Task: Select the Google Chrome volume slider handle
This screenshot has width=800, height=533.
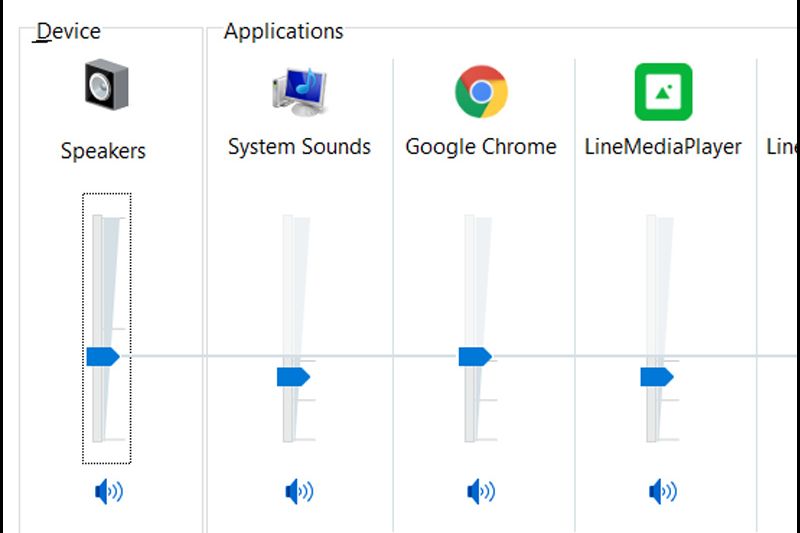Action: click(x=475, y=356)
